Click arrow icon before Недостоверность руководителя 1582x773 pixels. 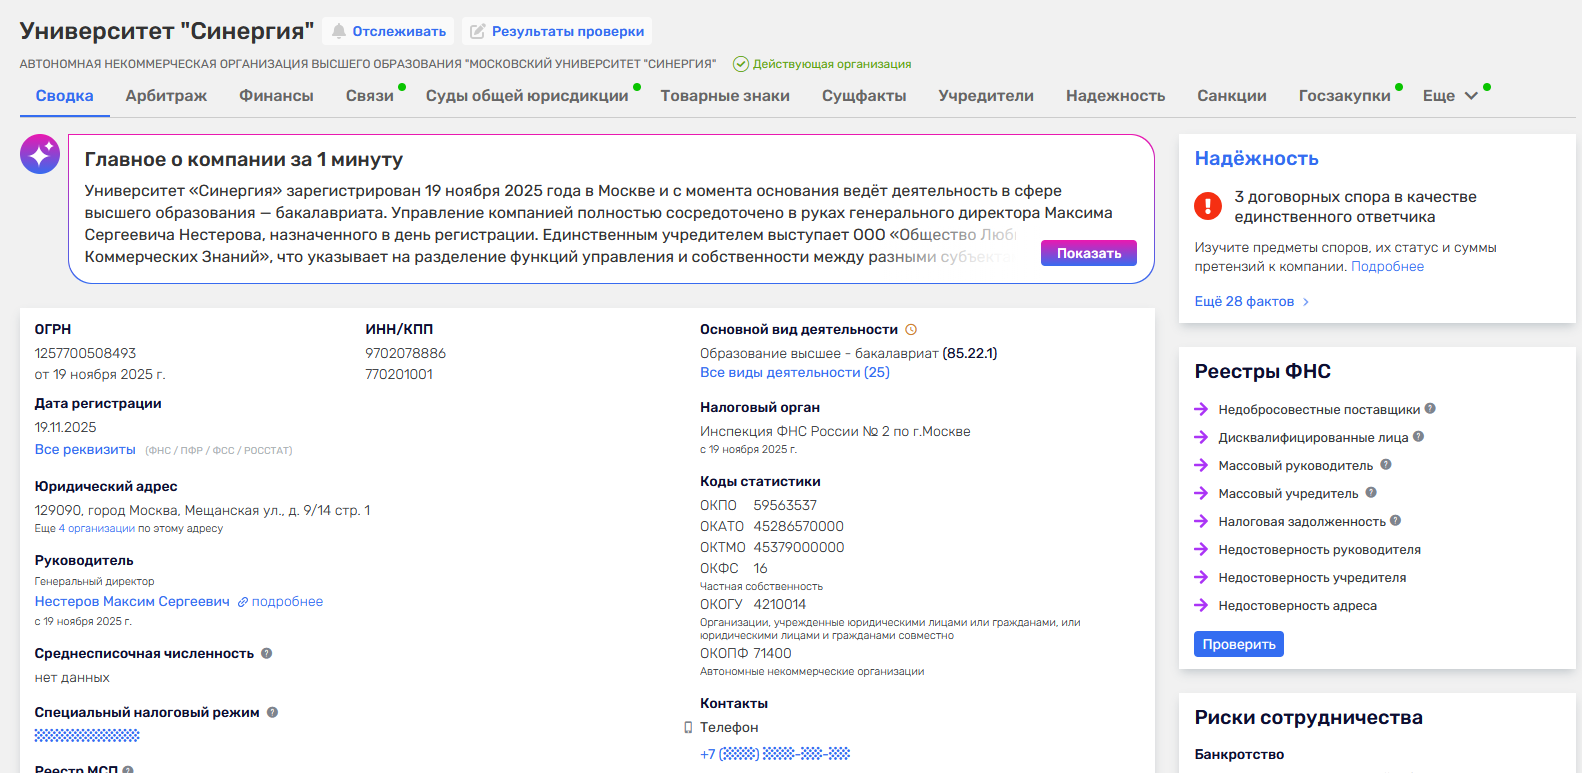point(1201,549)
